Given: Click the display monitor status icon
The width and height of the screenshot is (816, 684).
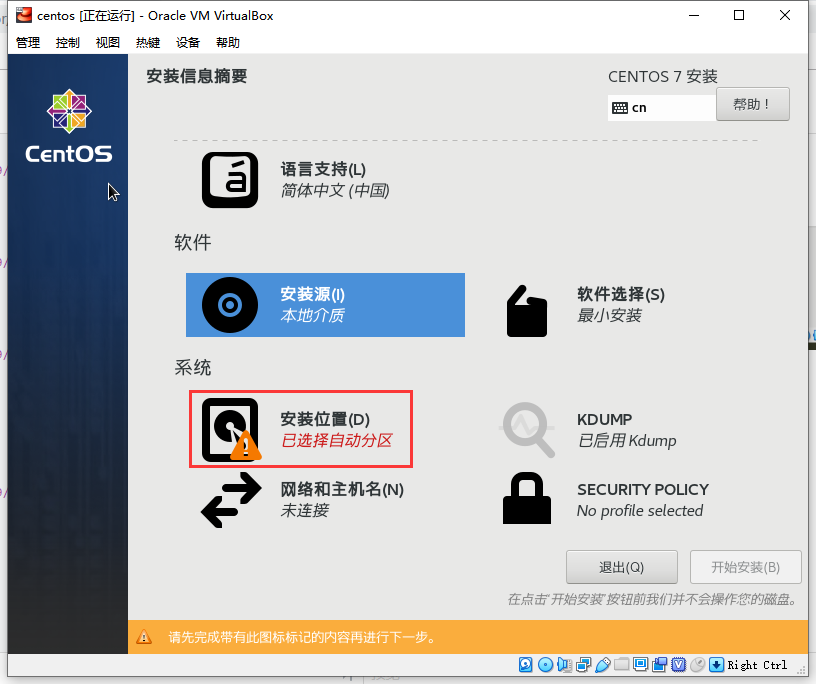Looking at the screenshot, I should pyautogui.click(x=641, y=665).
